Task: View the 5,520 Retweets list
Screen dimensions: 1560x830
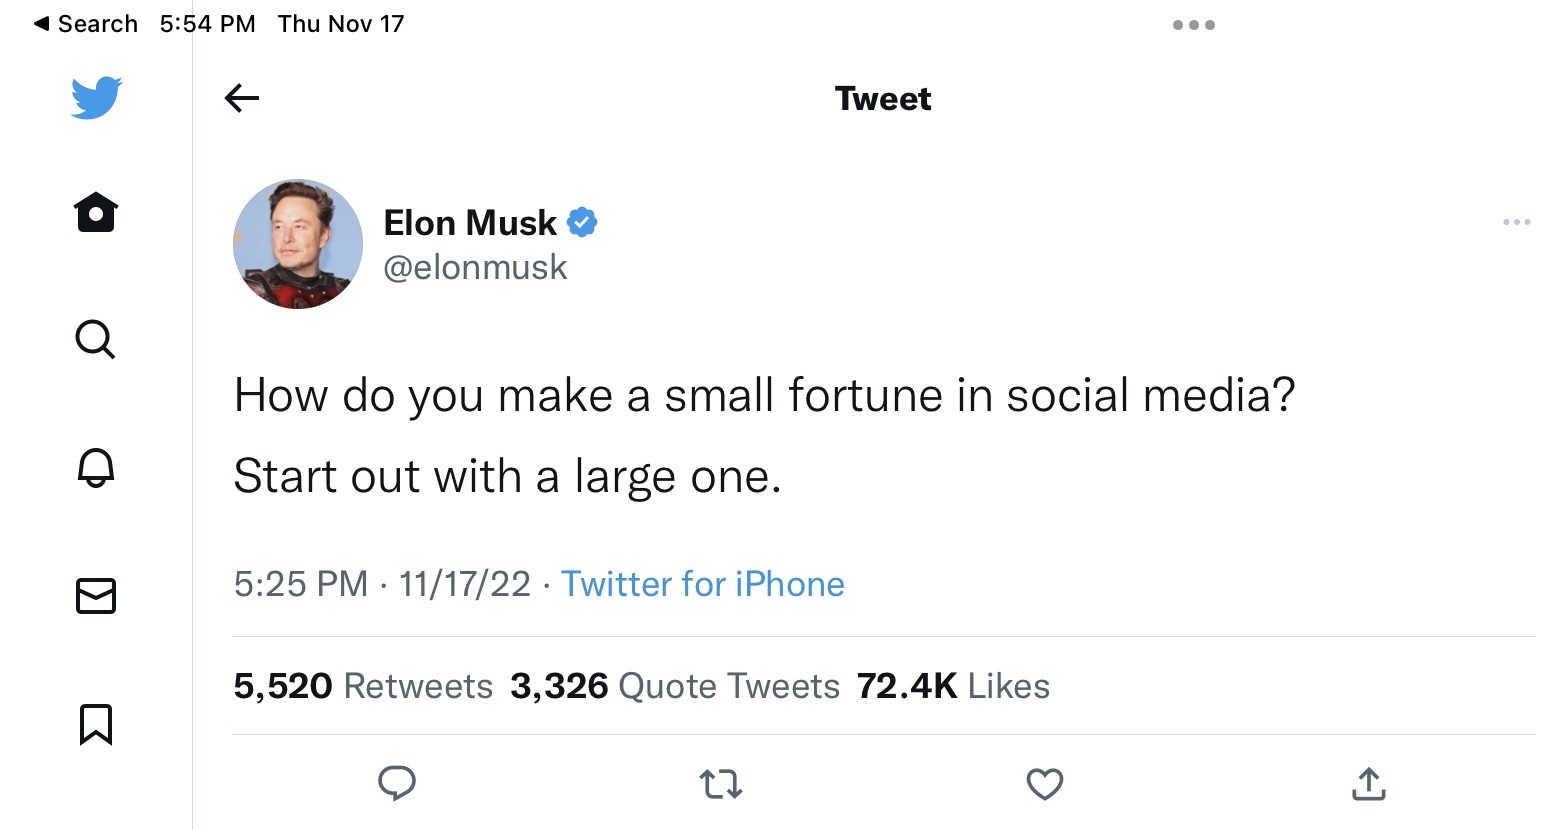Action: coord(363,686)
